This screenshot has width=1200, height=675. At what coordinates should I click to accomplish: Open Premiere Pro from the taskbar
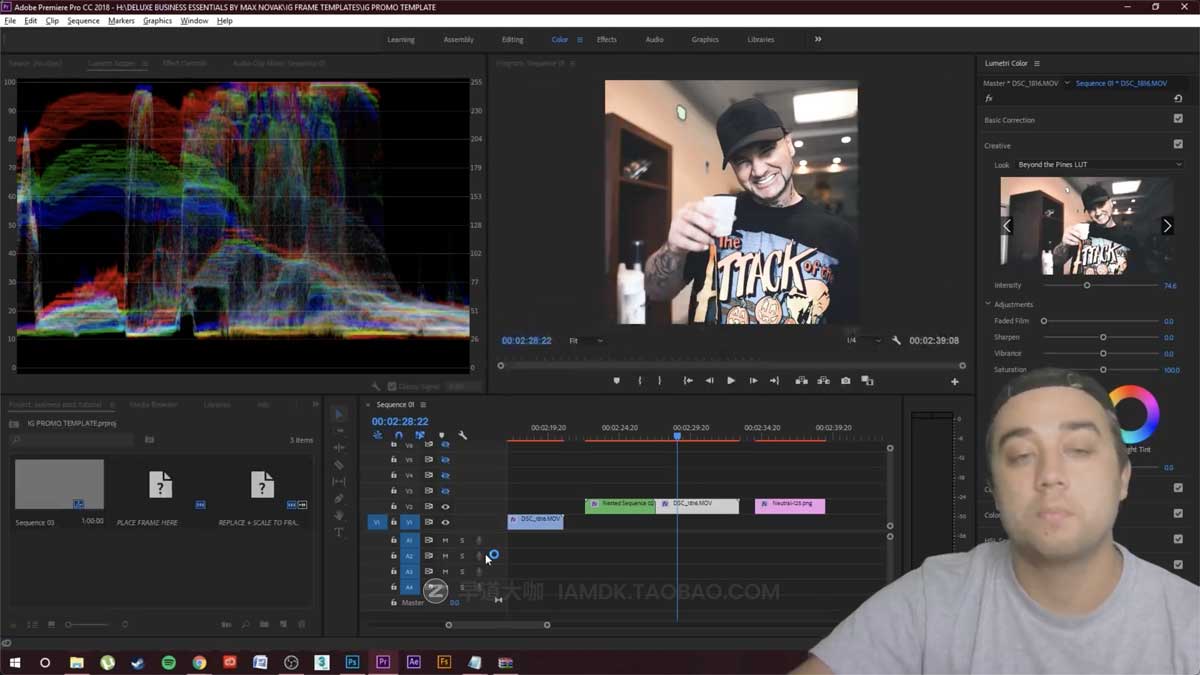tap(383, 662)
